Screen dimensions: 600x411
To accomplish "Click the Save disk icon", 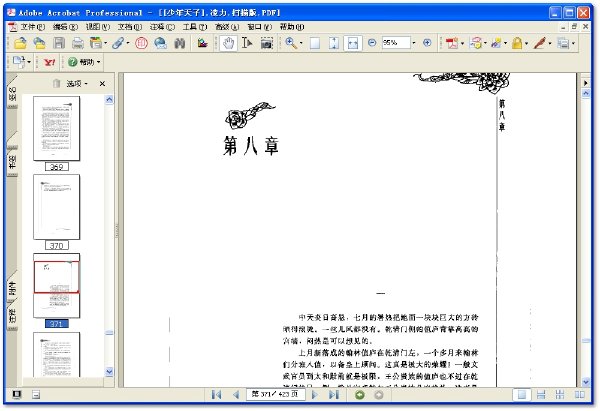I will pos(59,43).
